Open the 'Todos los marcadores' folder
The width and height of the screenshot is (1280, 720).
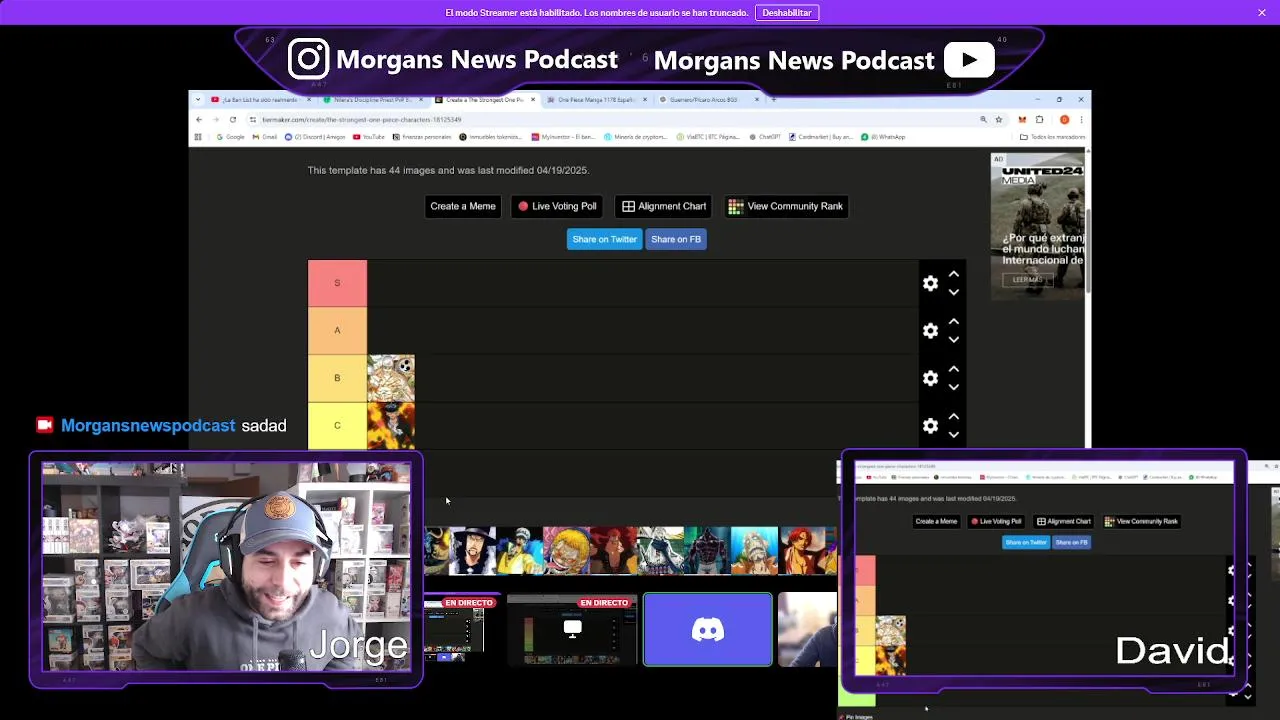(1053, 137)
